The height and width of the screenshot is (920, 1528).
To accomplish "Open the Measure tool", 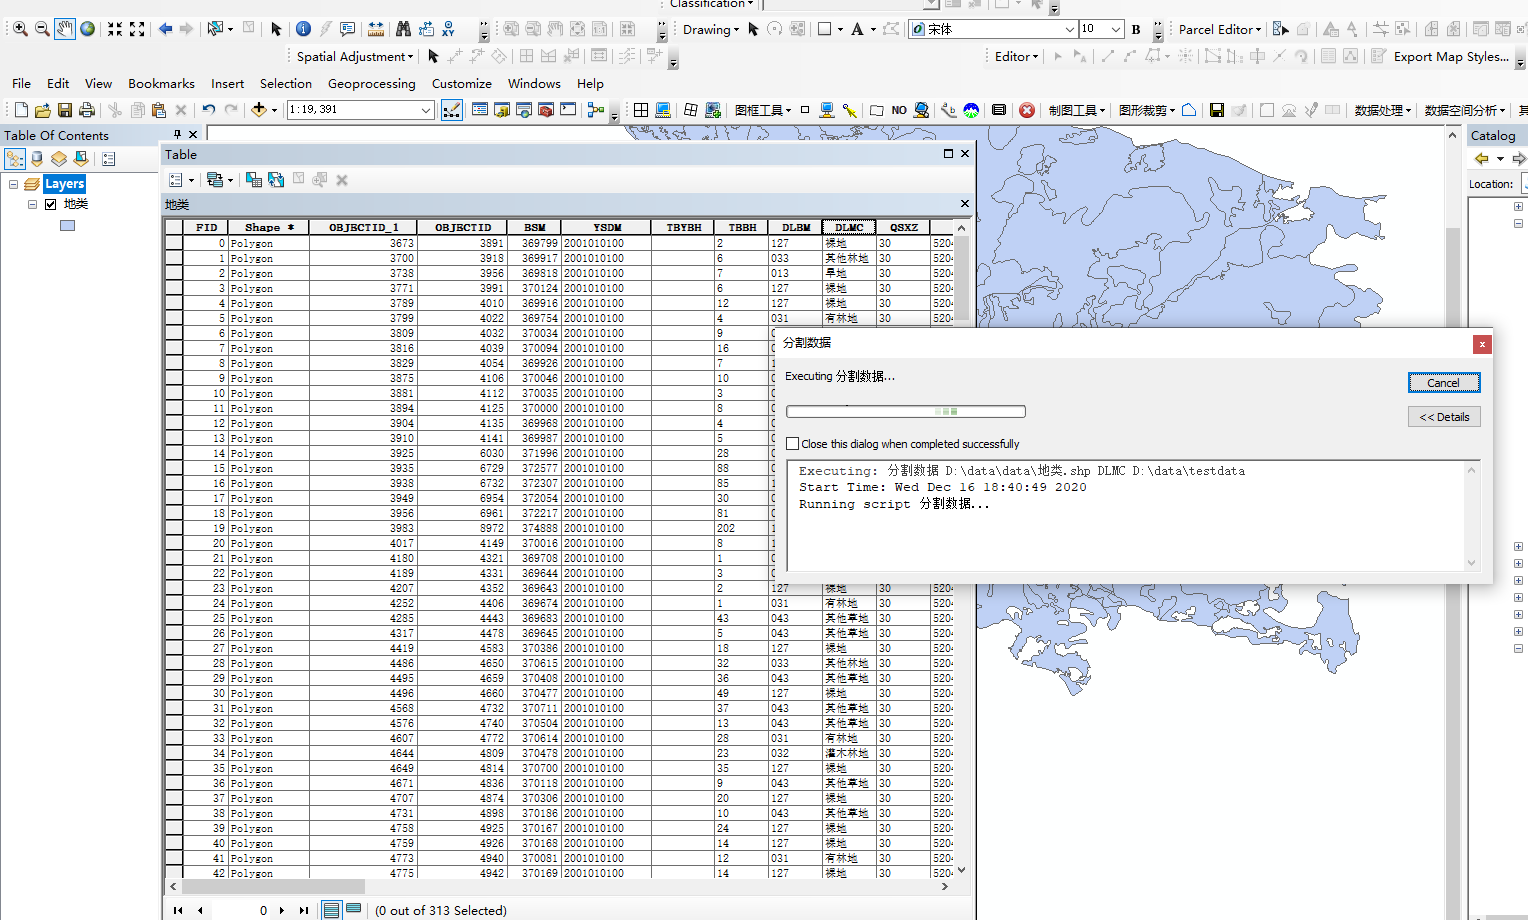I will (x=375, y=29).
